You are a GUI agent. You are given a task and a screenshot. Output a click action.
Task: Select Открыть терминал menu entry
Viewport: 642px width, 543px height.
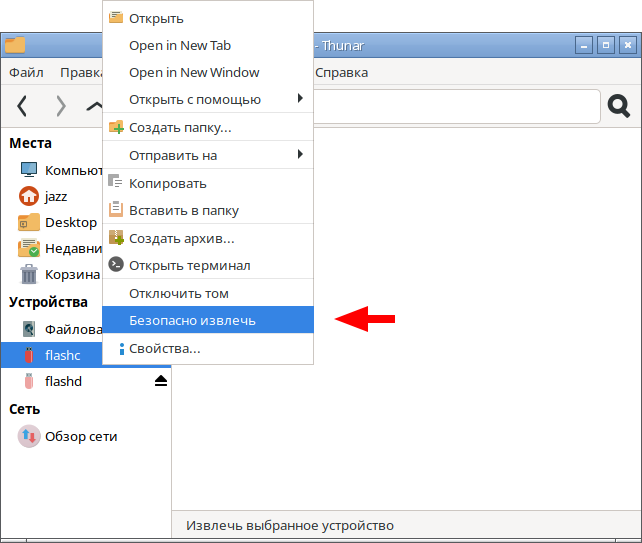(x=208, y=265)
